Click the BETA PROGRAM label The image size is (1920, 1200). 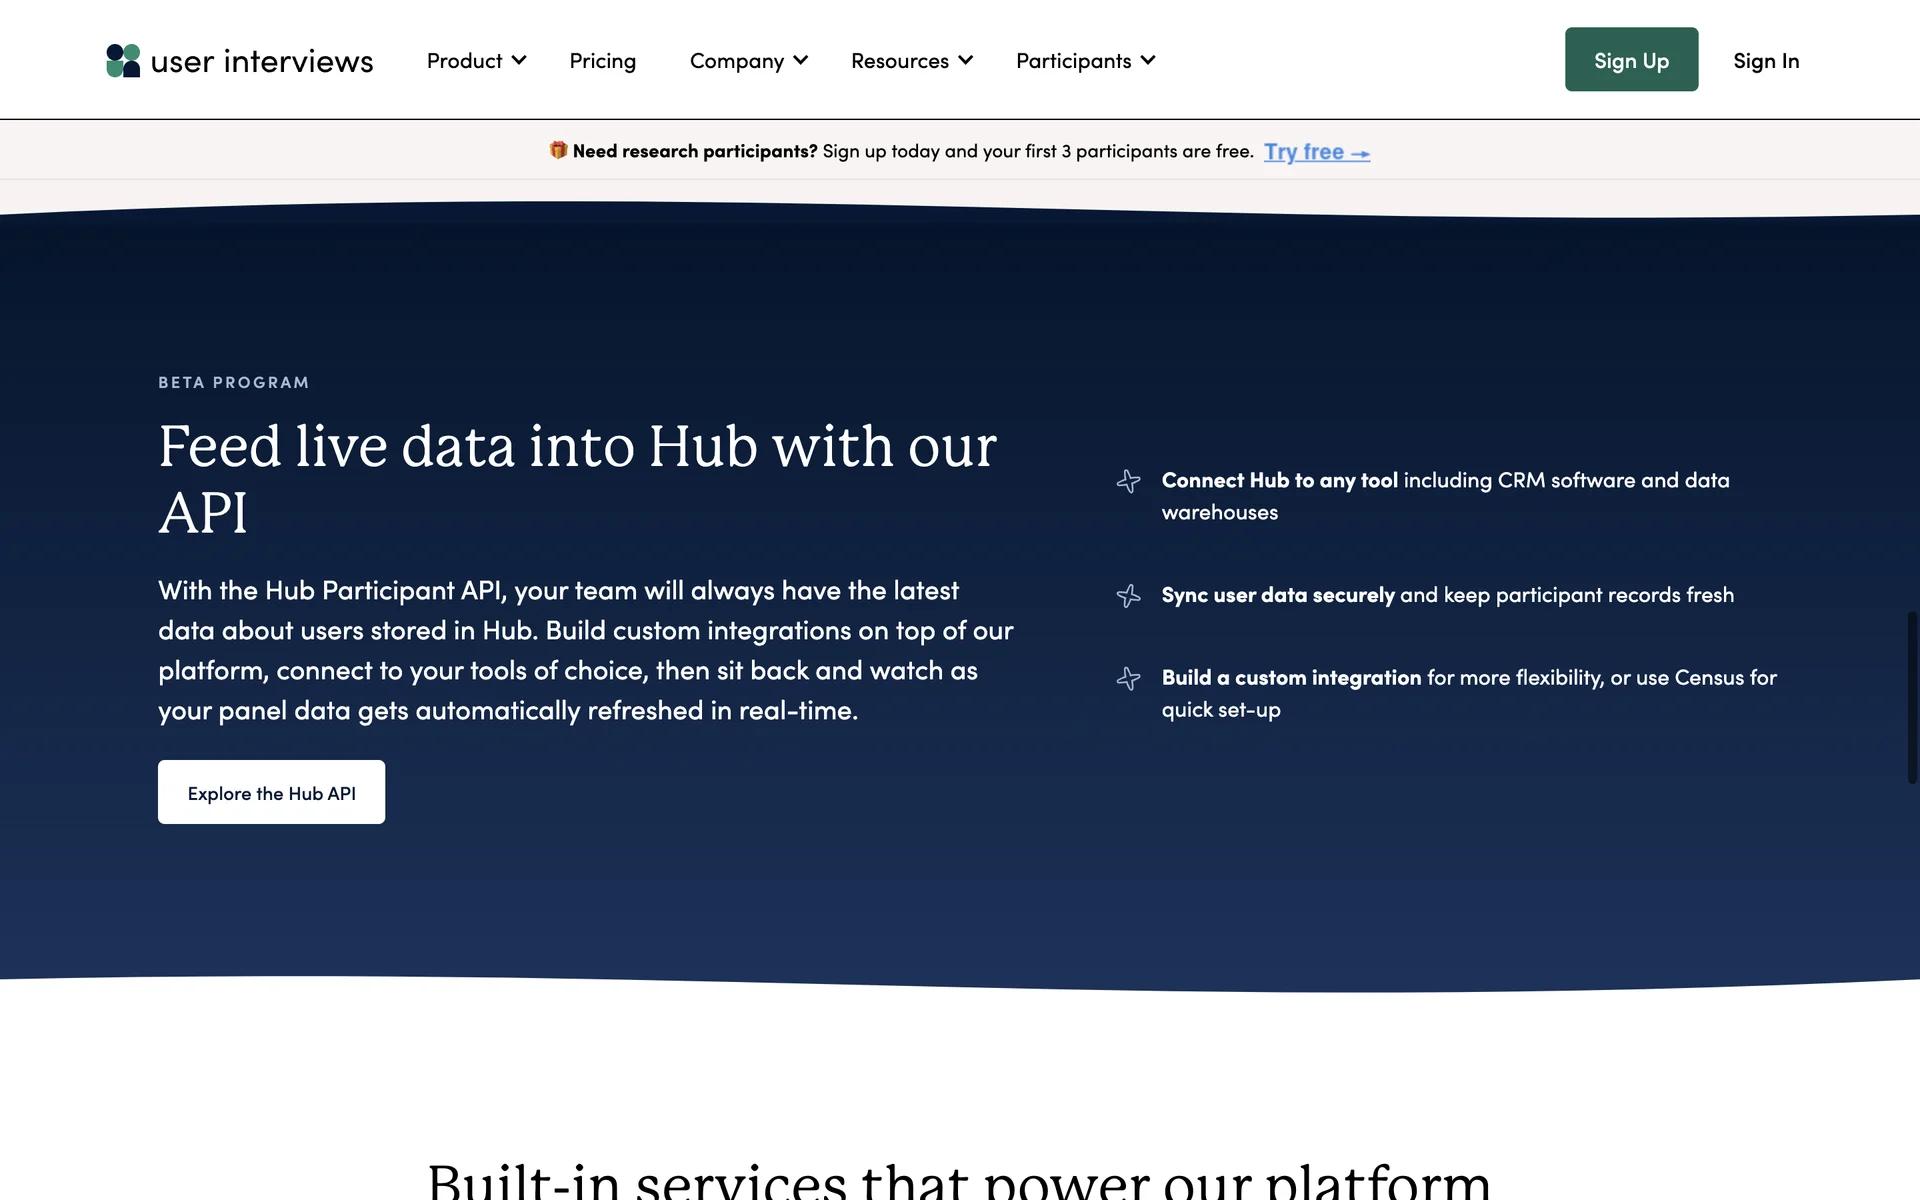point(233,383)
